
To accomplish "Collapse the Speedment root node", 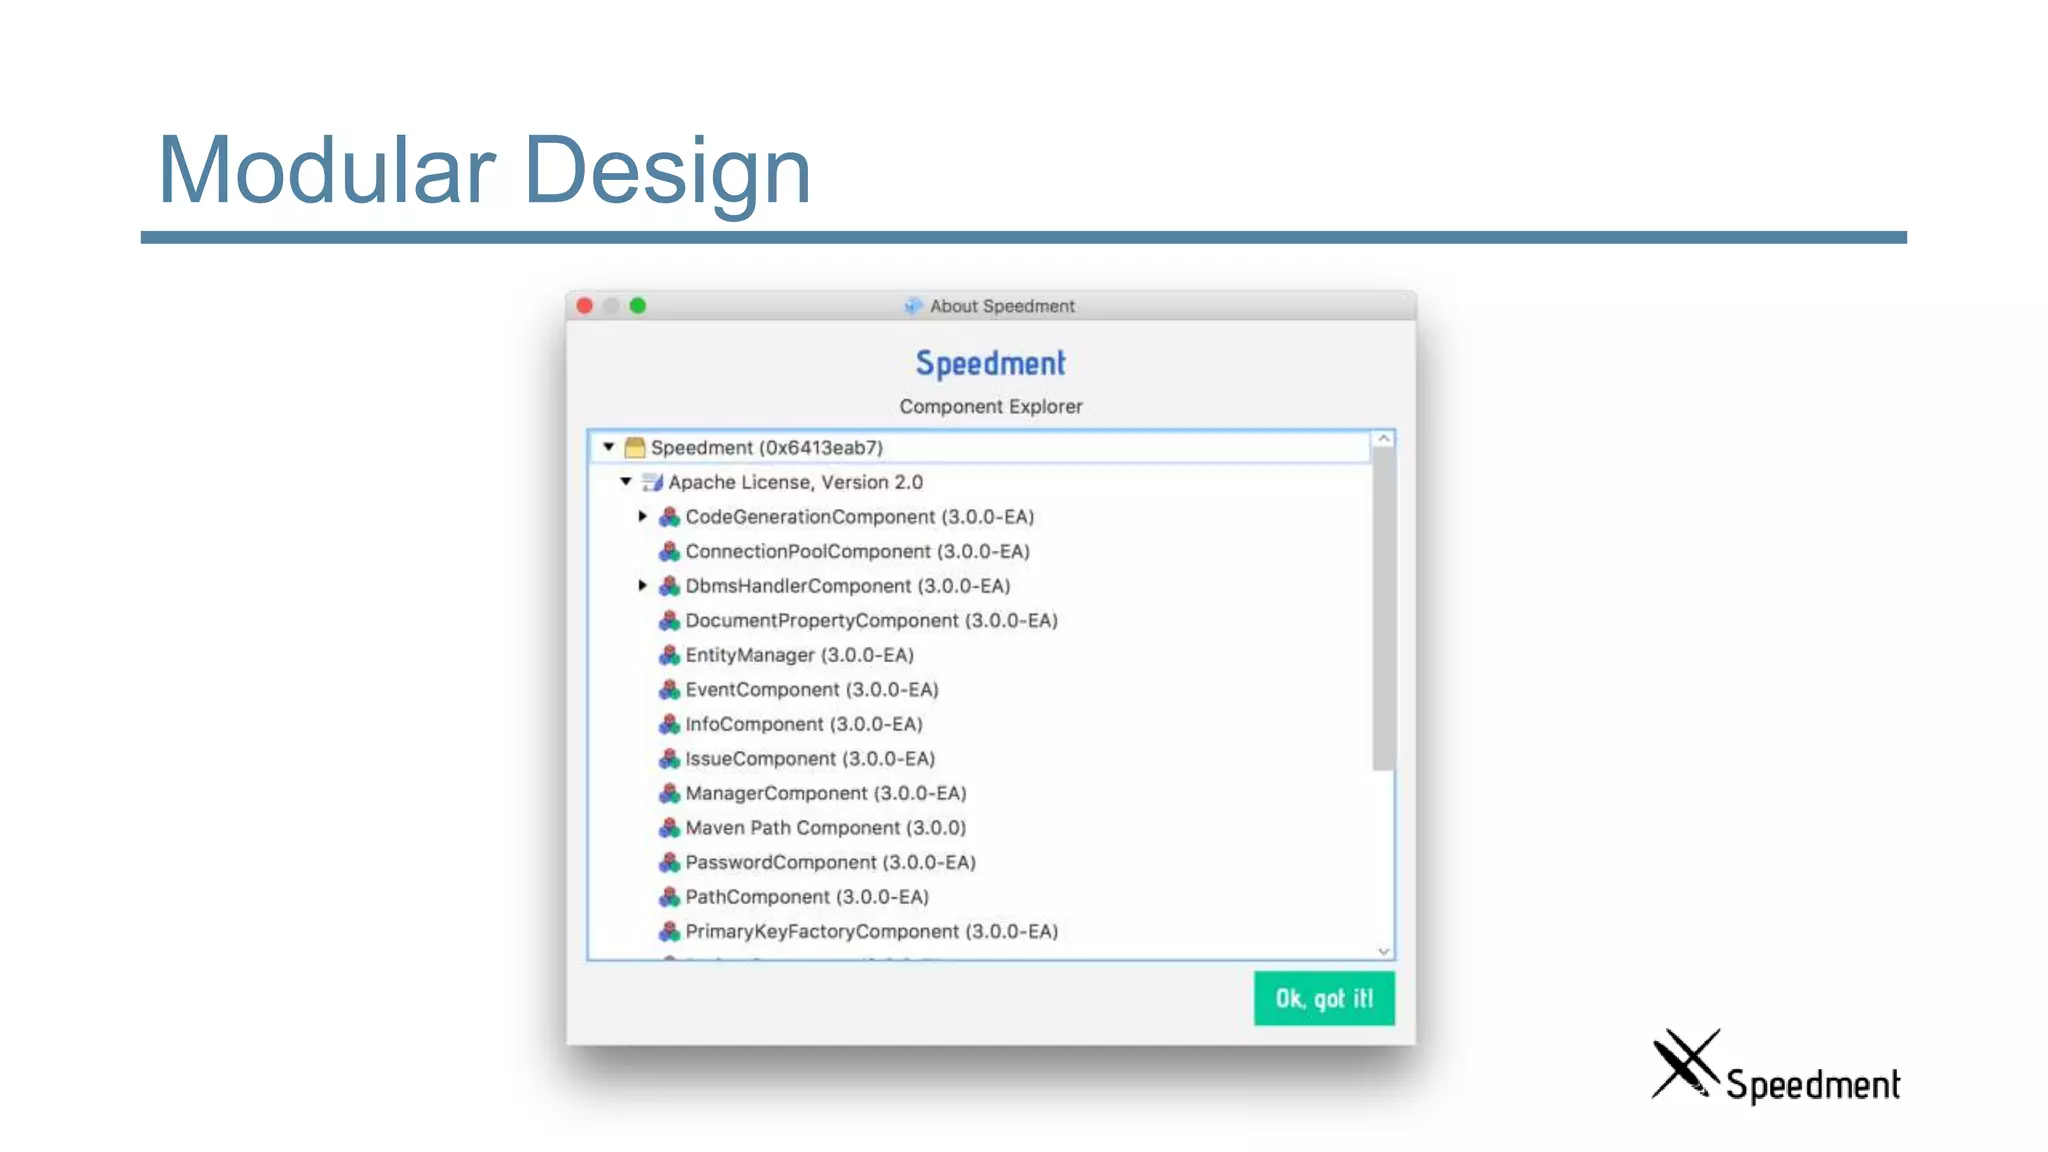I will pyautogui.click(x=608, y=447).
